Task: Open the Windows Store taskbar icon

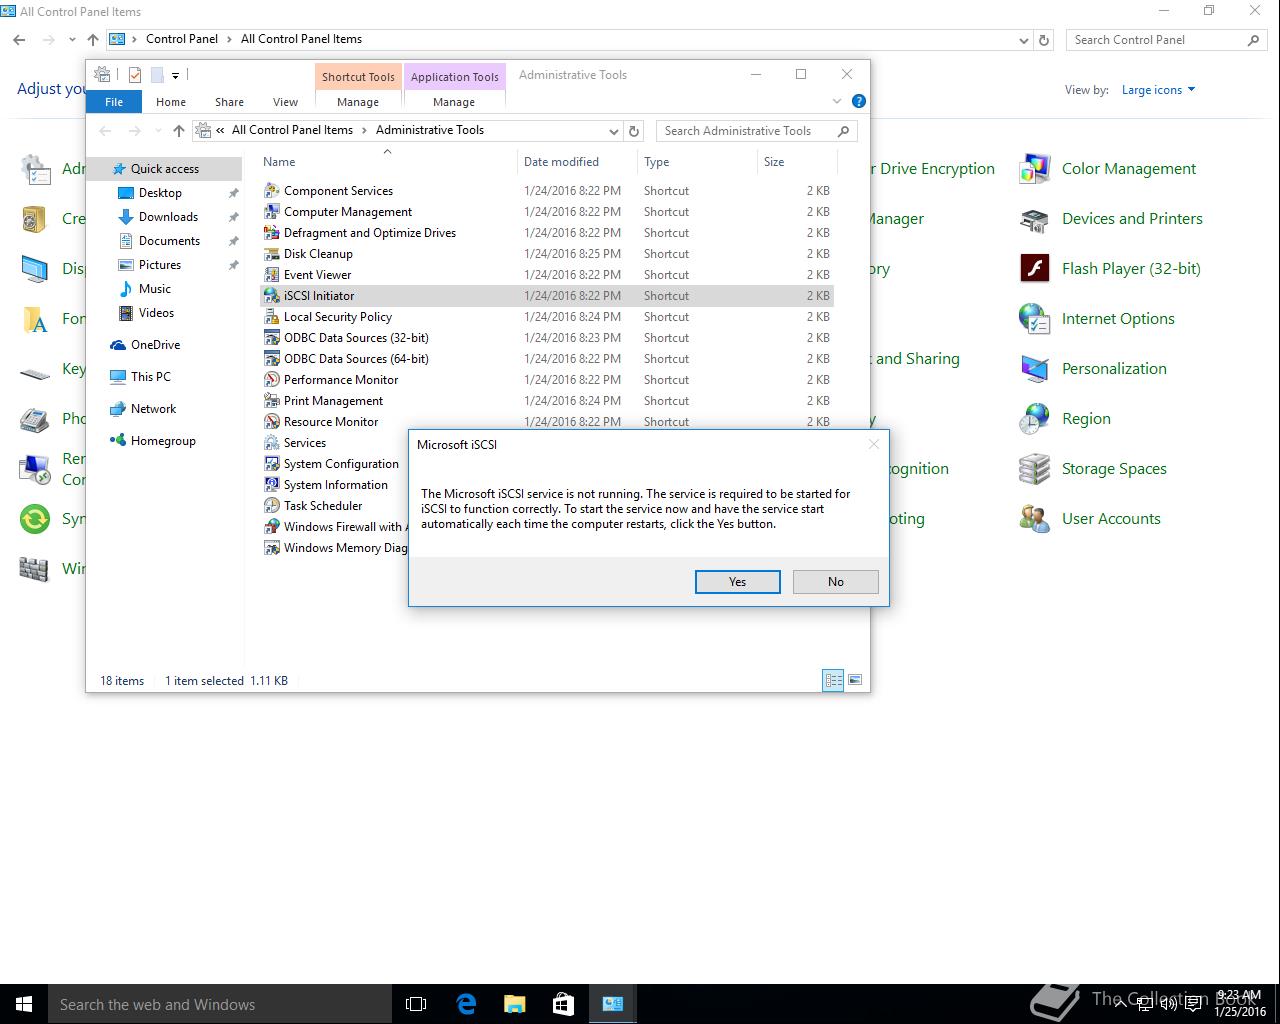Action: click(x=563, y=1004)
